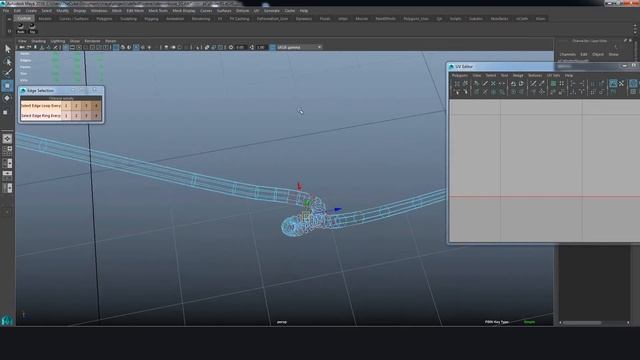
Task: Open the shelf options menu at left of shelf tabs
Action: pyautogui.click(x=9, y=31)
